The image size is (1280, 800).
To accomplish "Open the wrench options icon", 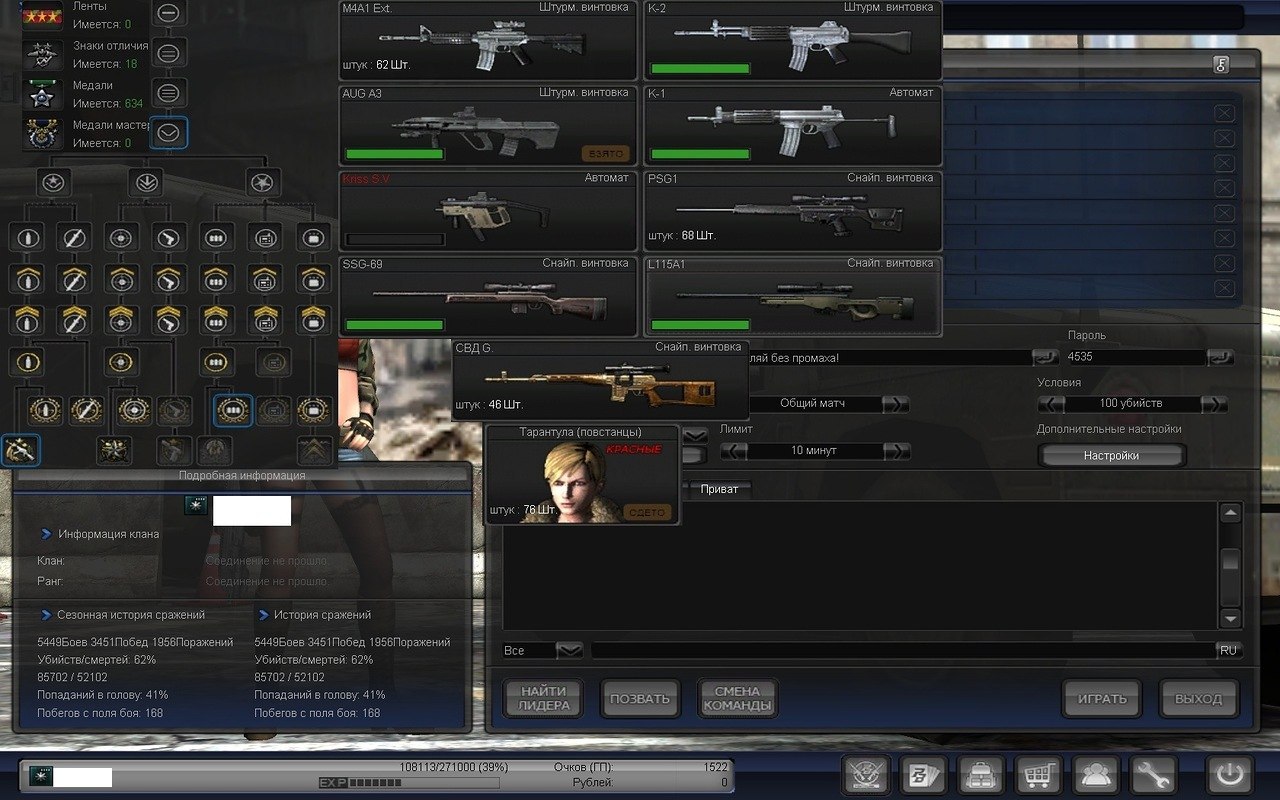I will pyautogui.click(x=1154, y=775).
